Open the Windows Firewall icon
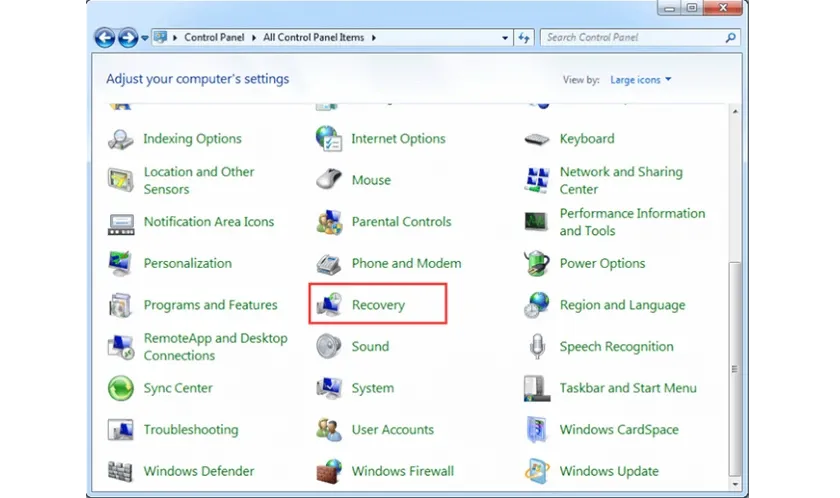The height and width of the screenshot is (498, 840). (328, 471)
